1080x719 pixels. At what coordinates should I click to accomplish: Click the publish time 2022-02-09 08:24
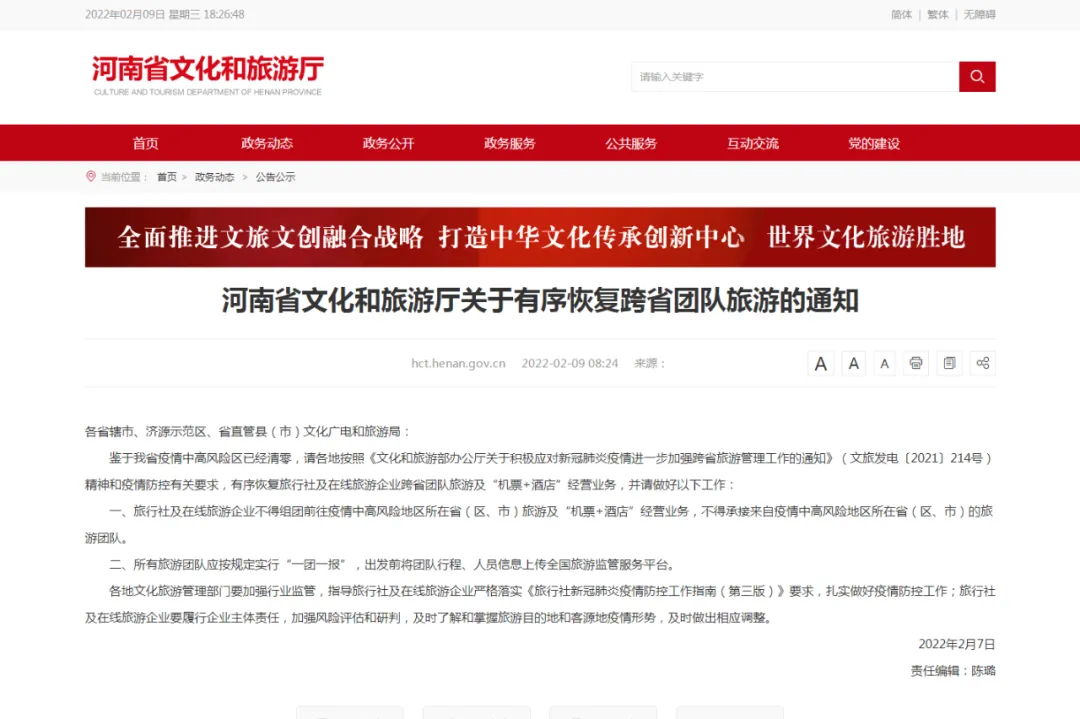[570, 364]
